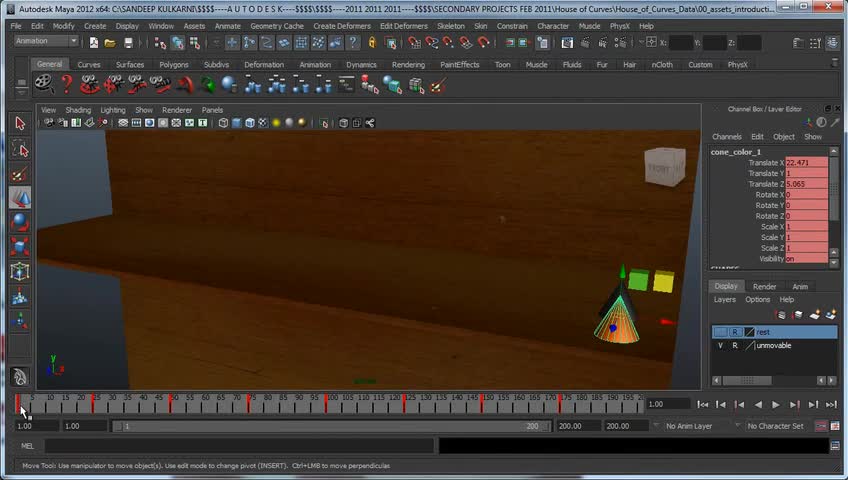
Task: Click the Save scene icon
Action: (128, 43)
